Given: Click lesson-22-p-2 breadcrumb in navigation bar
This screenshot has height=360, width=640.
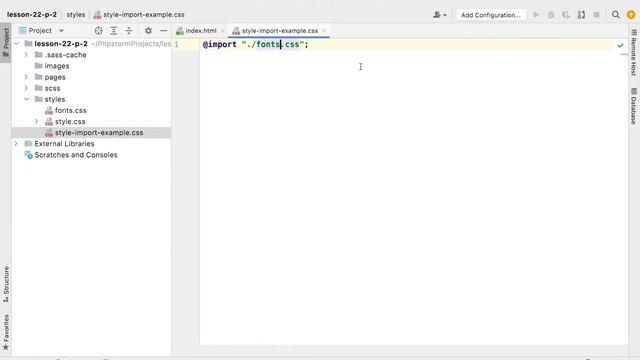Looking at the screenshot, I should (32, 15).
